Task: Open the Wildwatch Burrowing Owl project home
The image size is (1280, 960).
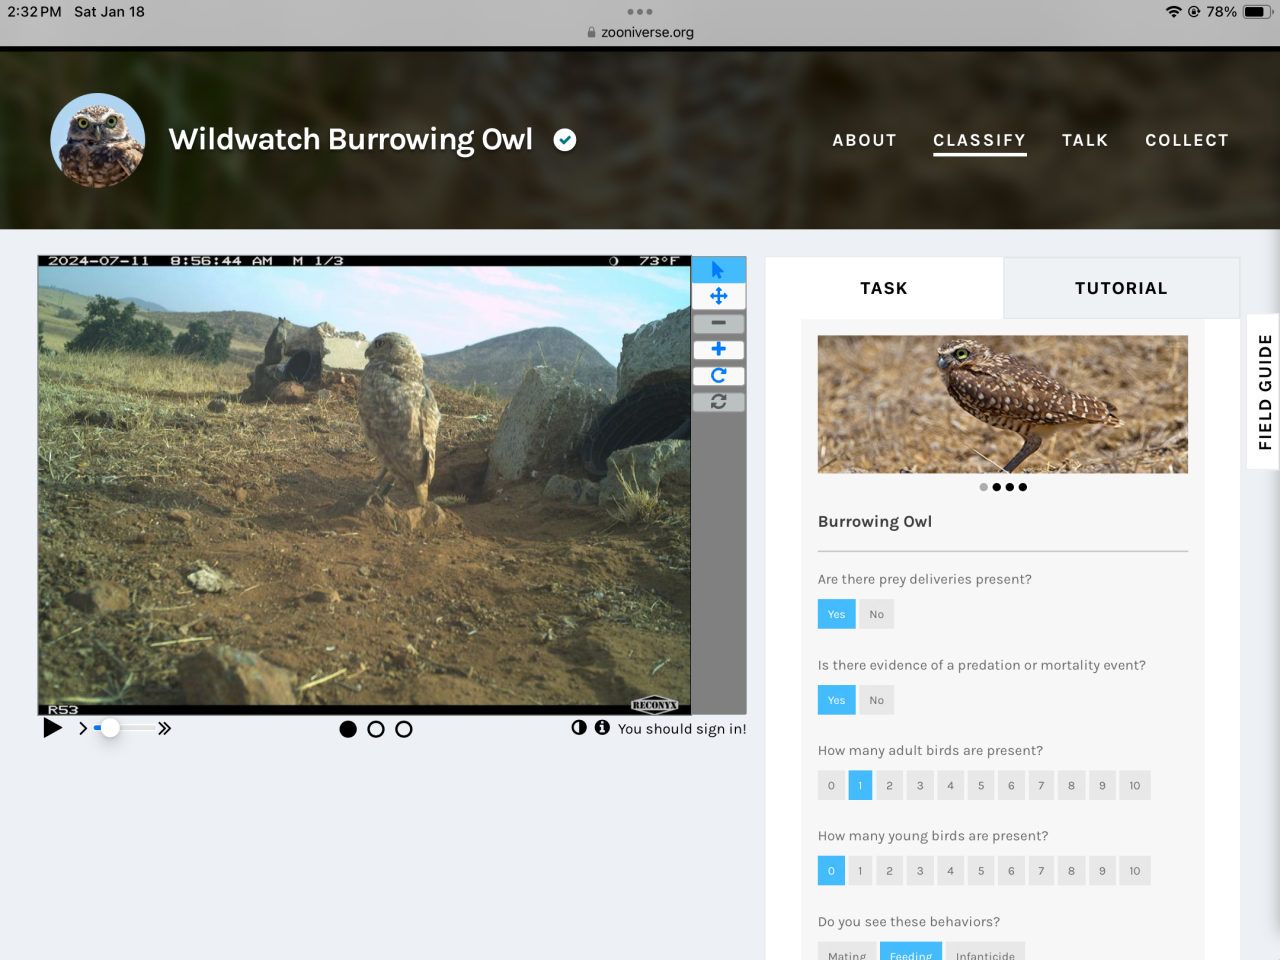Action: (350, 139)
